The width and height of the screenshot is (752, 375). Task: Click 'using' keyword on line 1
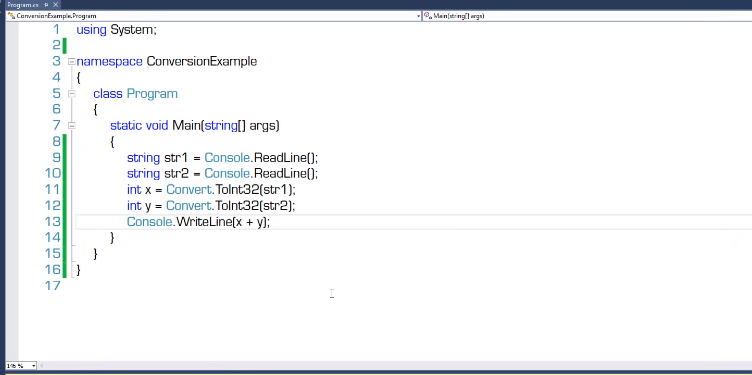click(91, 30)
